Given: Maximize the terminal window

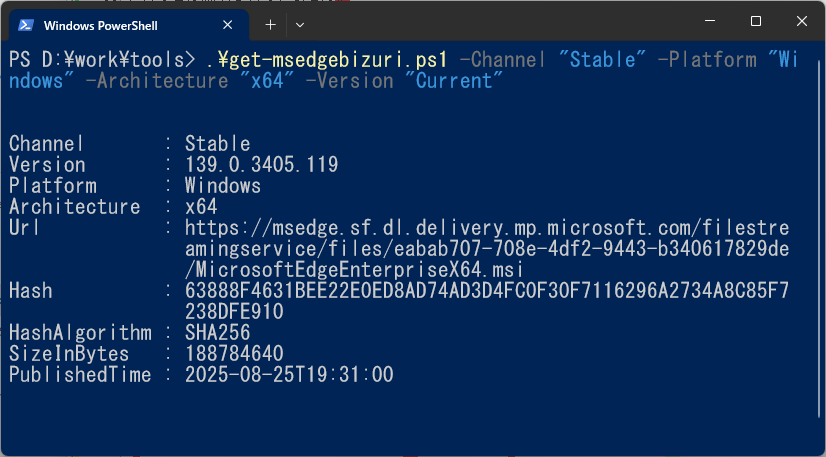Looking at the screenshot, I should [755, 21].
